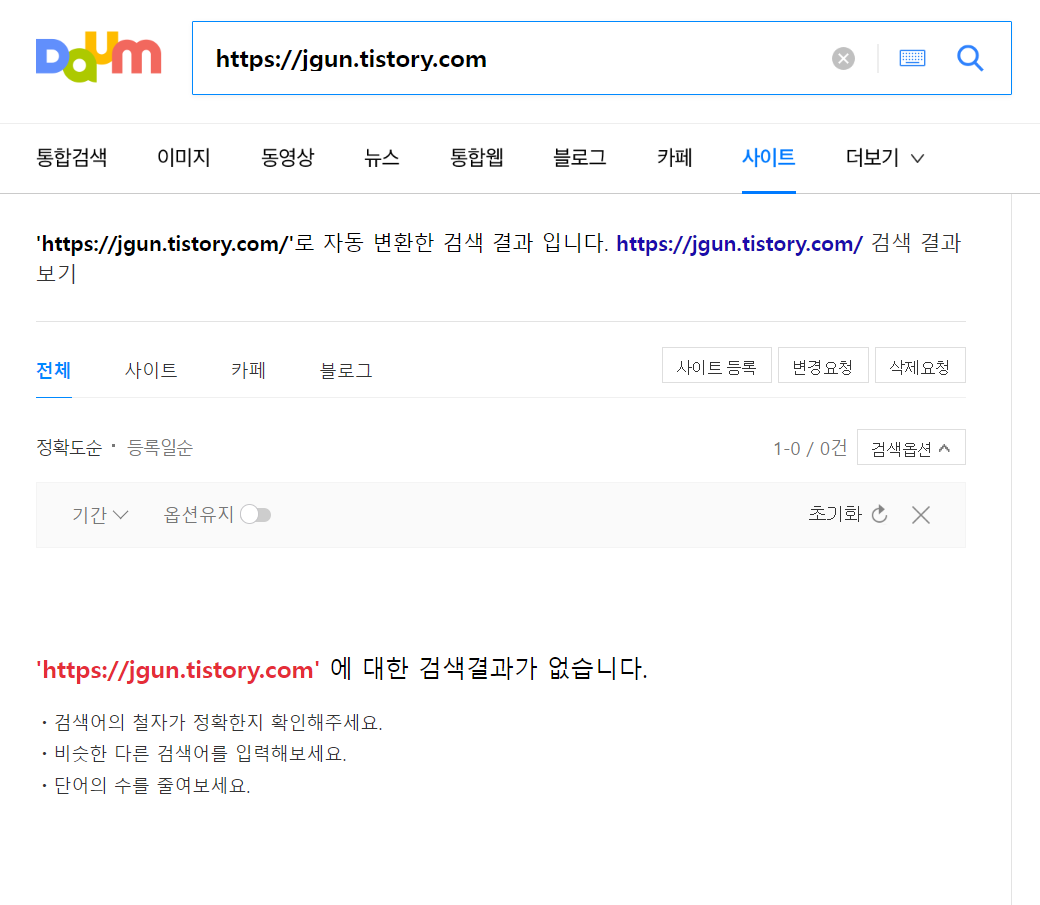This screenshot has height=905, width=1040.
Task: Collapse the 검색옵션 panel
Action: (x=911, y=448)
